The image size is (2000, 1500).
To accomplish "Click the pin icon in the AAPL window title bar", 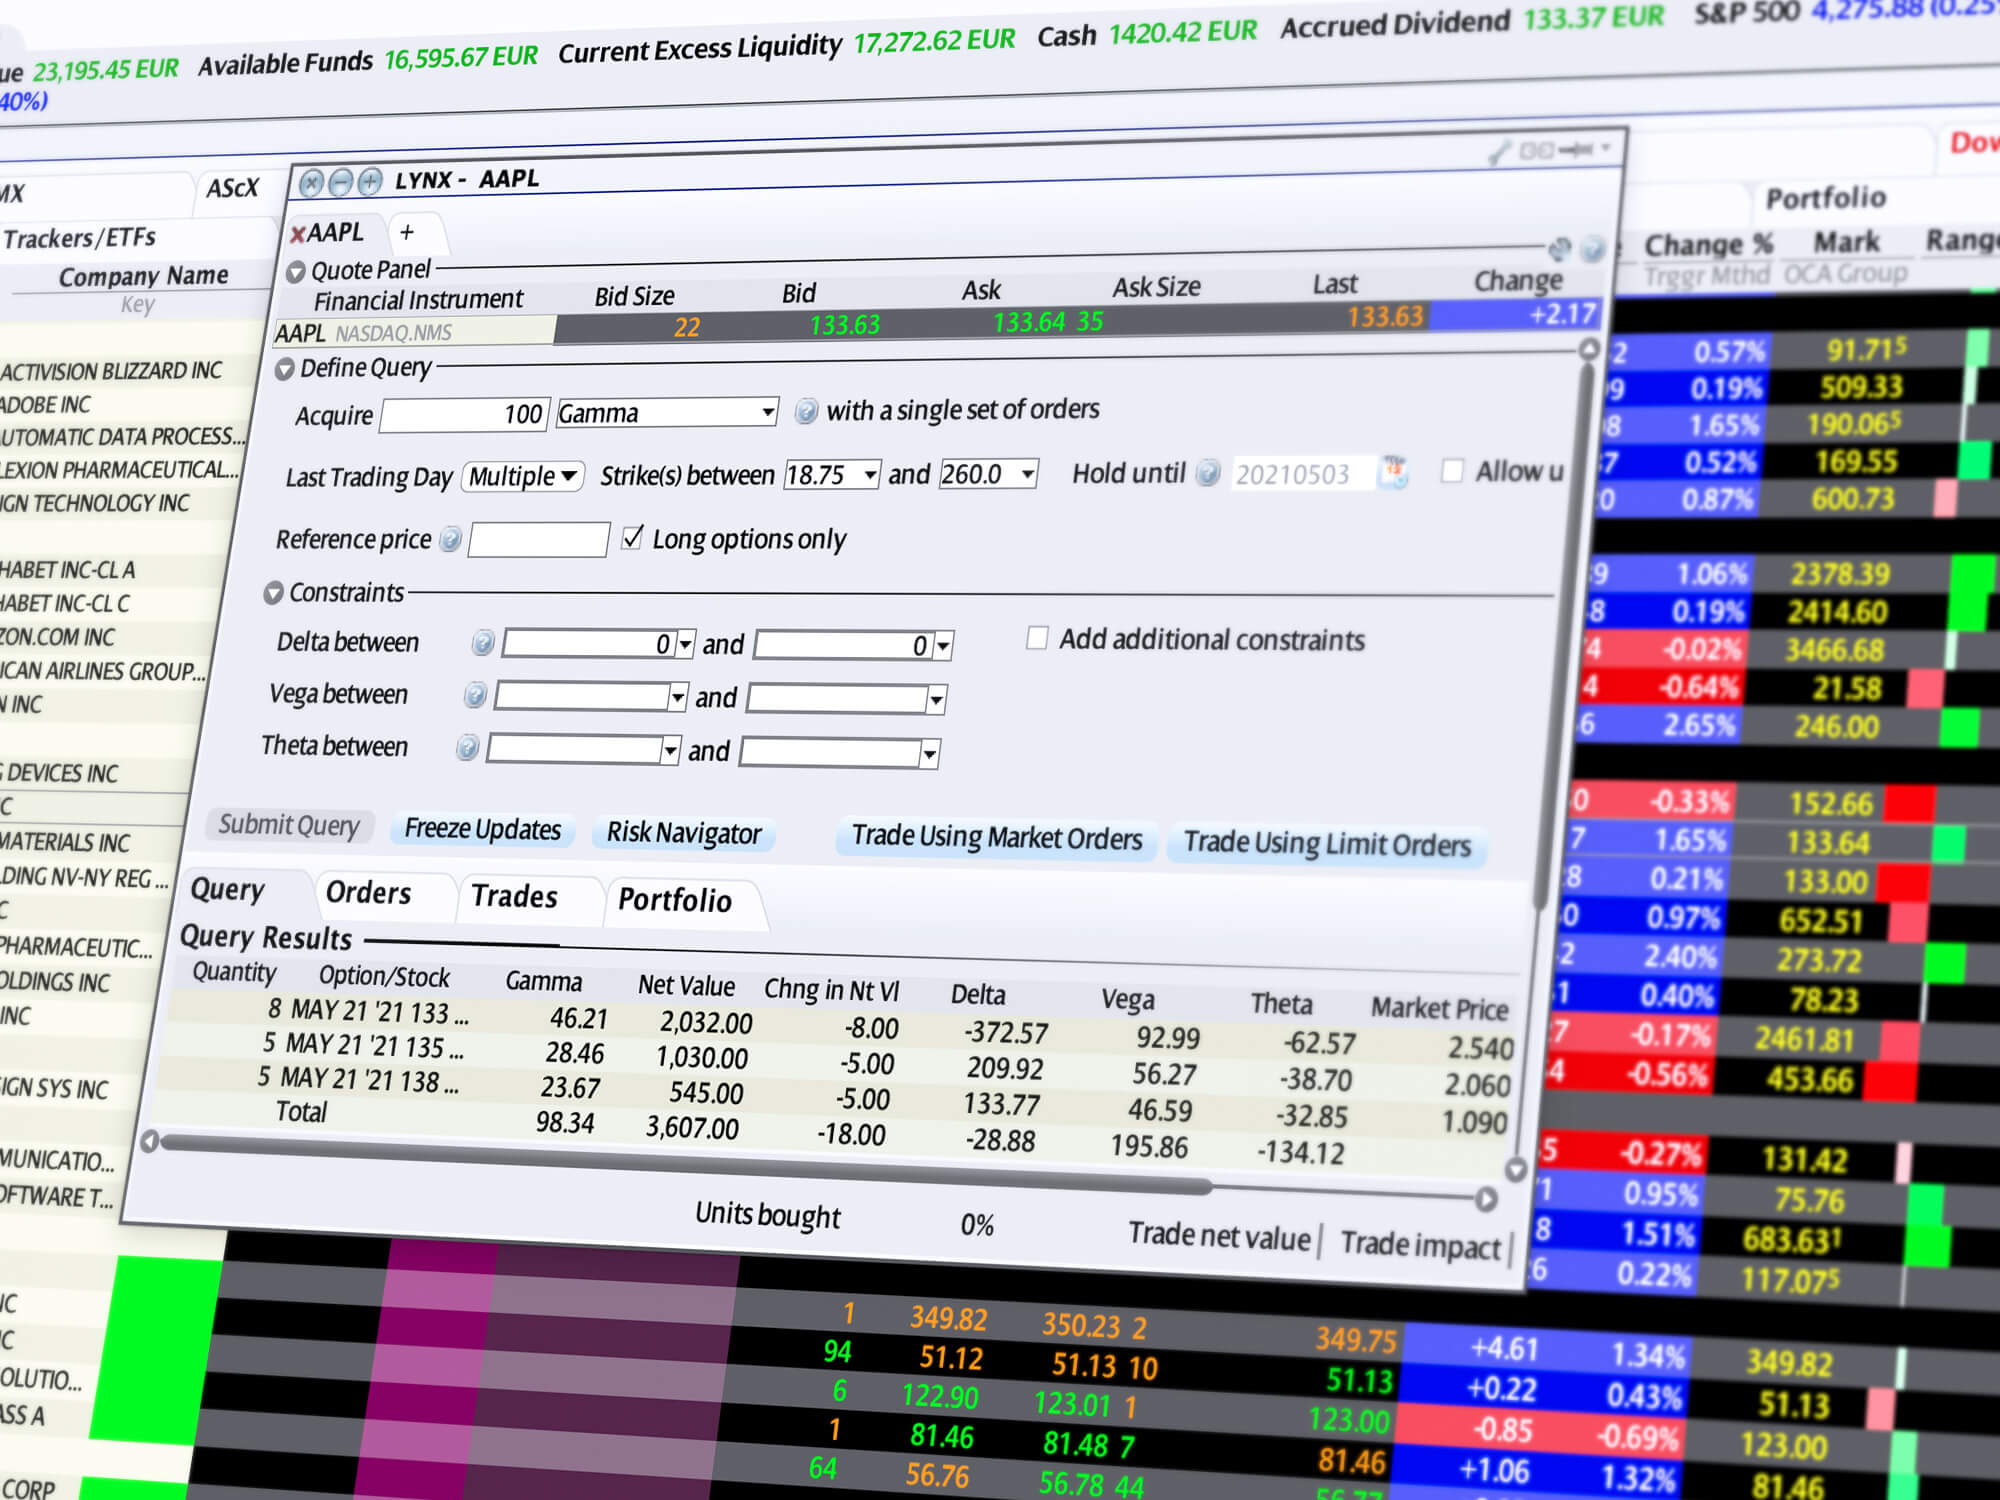I will tap(1578, 149).
